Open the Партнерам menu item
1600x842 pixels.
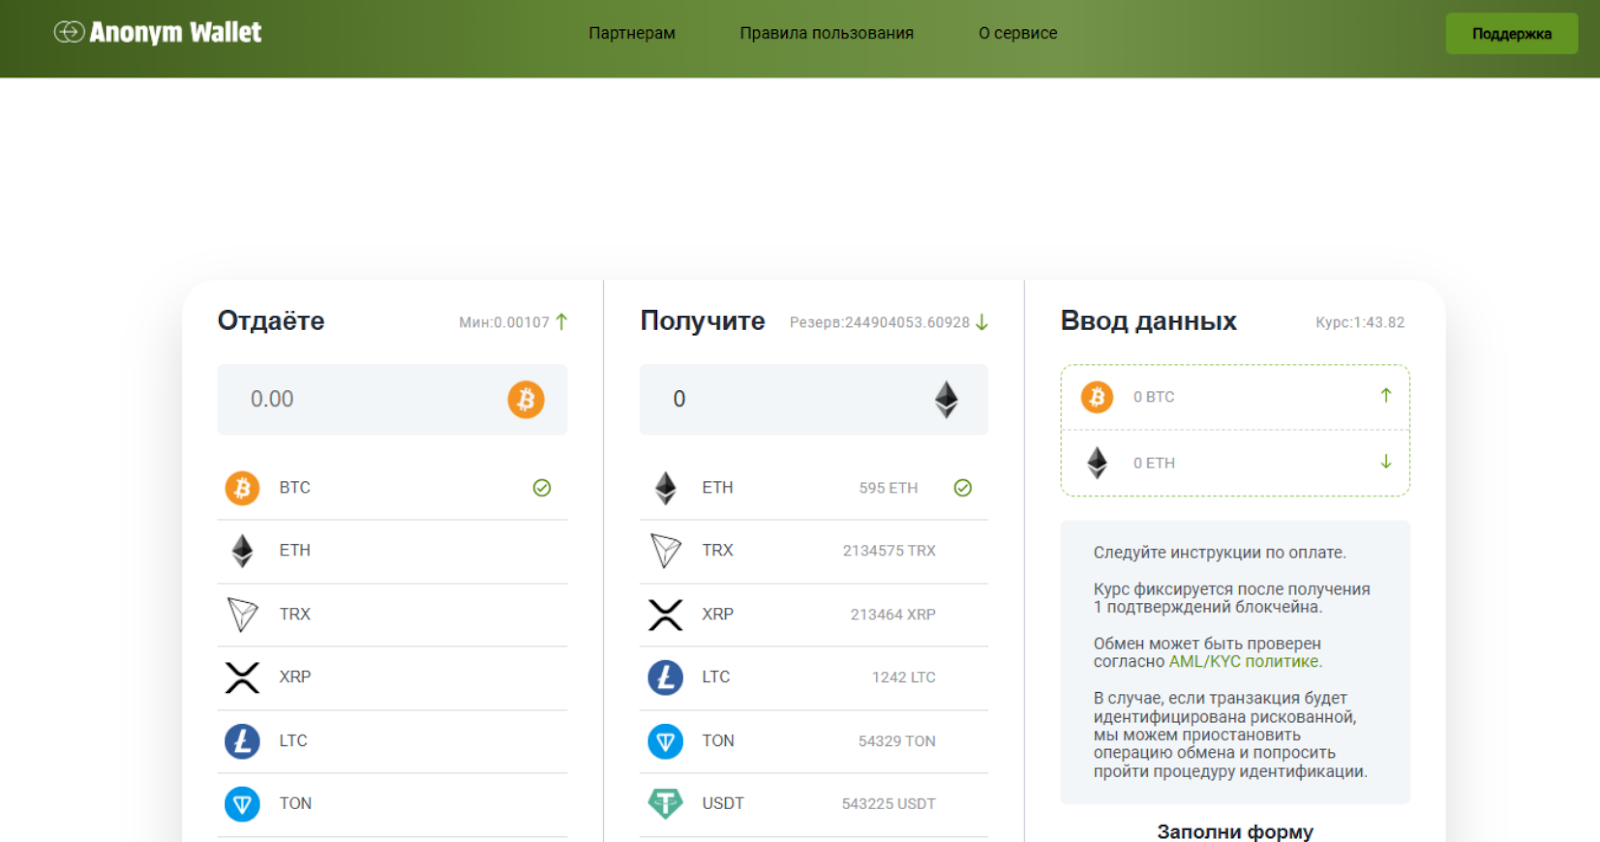pos(632,33)
